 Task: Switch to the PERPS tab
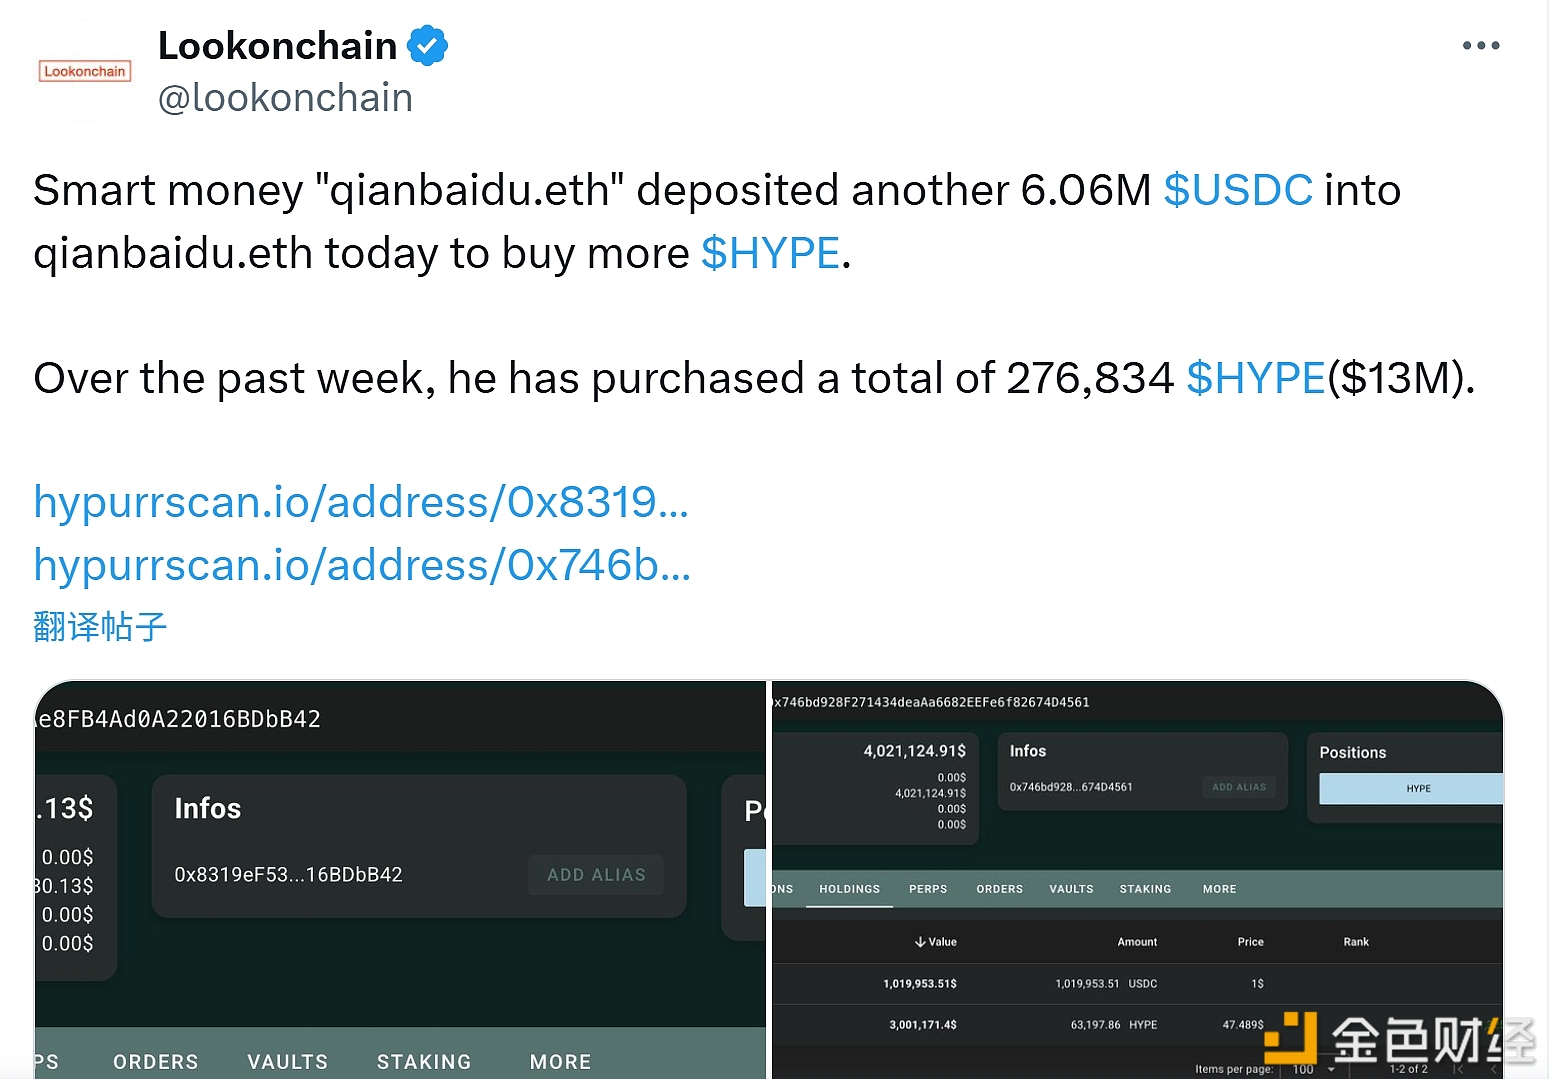(928, 889)
